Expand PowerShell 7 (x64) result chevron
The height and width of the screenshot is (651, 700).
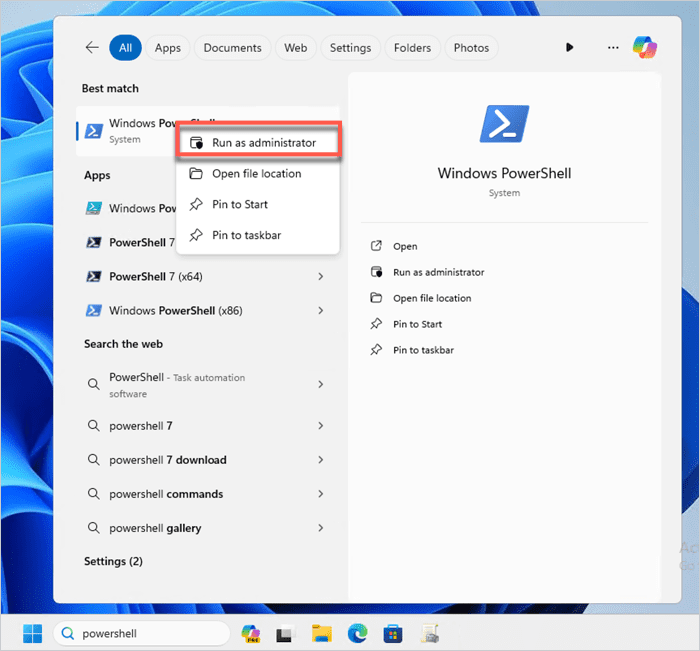pos(321,276)
